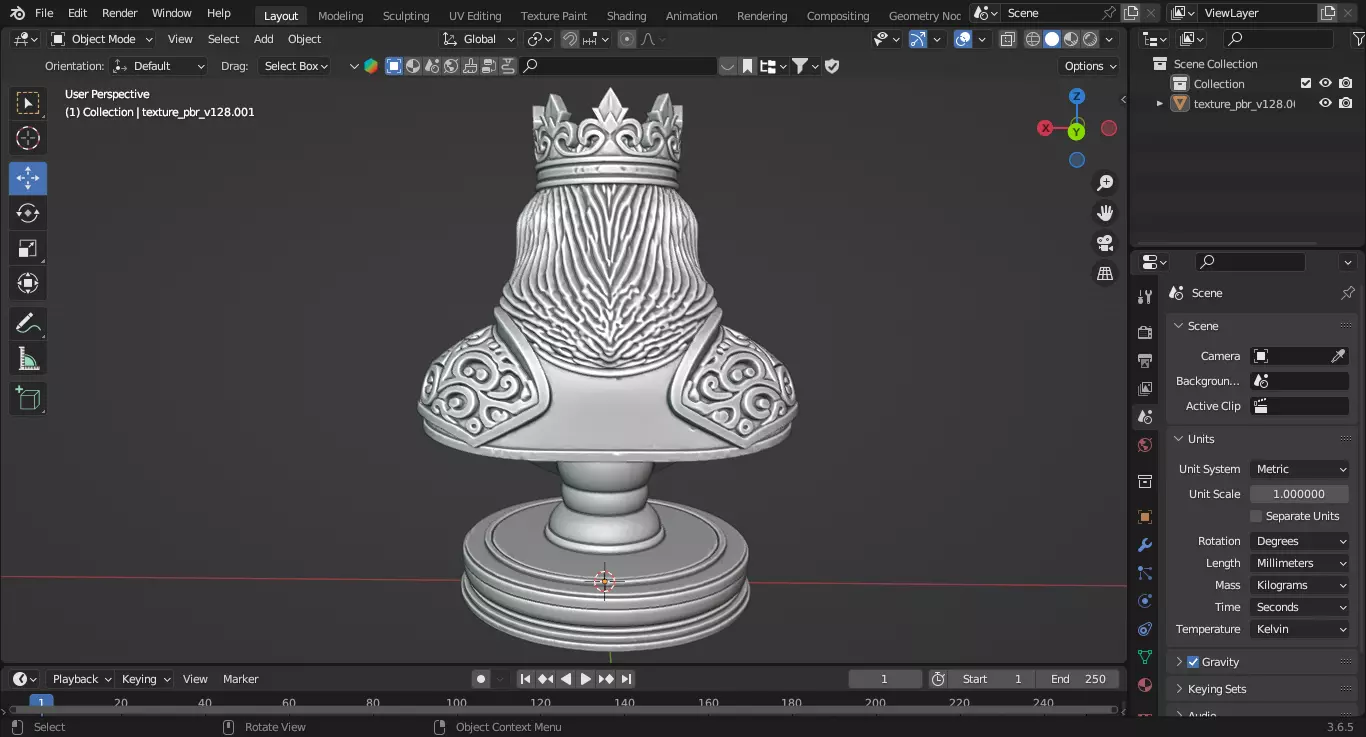Select the Cursor tool in toolbar
1366x737 pixels.
[28, 138]
